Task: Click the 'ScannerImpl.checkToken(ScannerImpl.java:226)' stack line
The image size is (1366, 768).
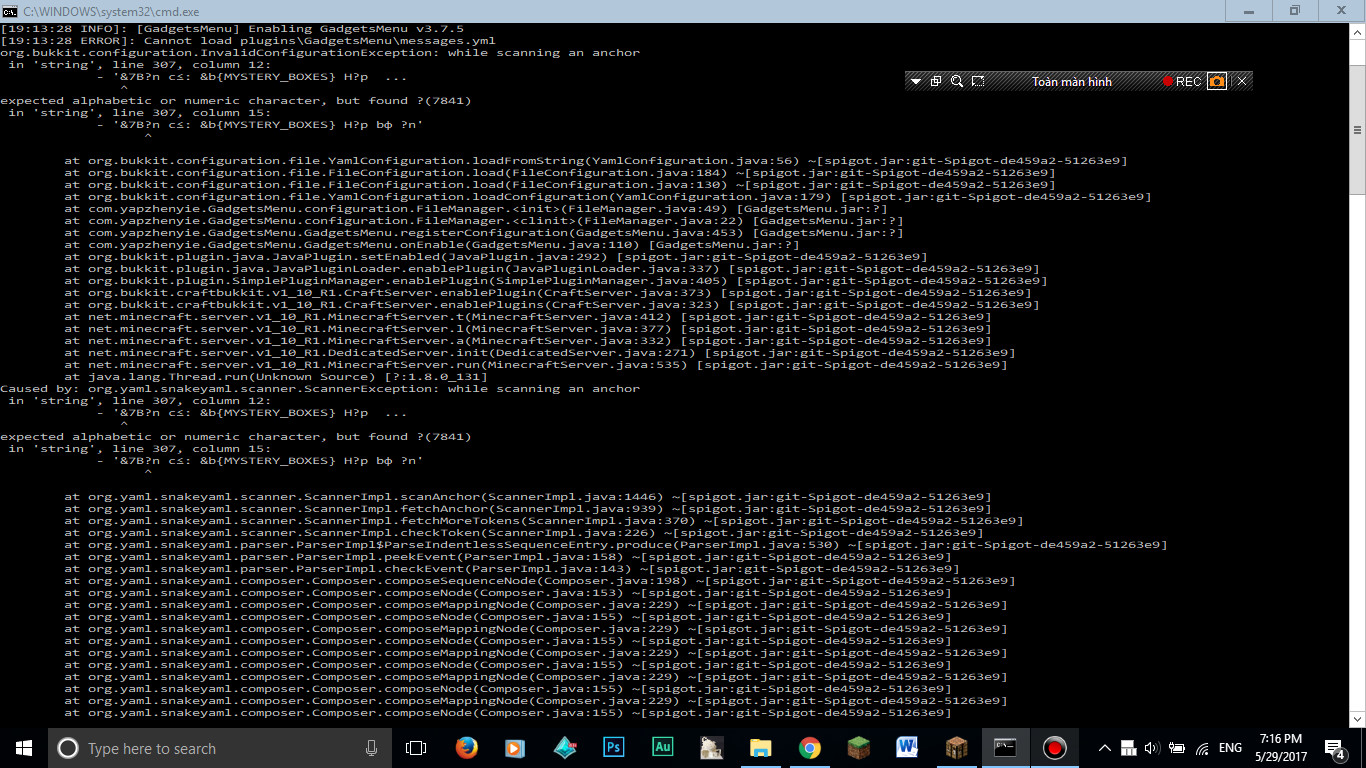Action: [524, 533]
